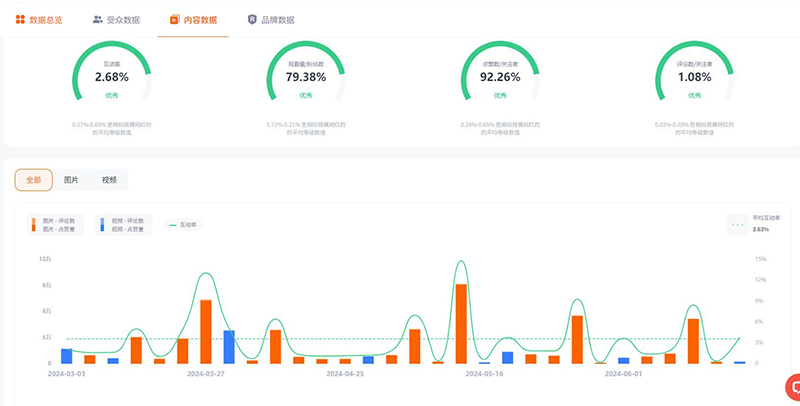
Task: Go to the 品牌数据 tab
Action: [x=277, y=19]
